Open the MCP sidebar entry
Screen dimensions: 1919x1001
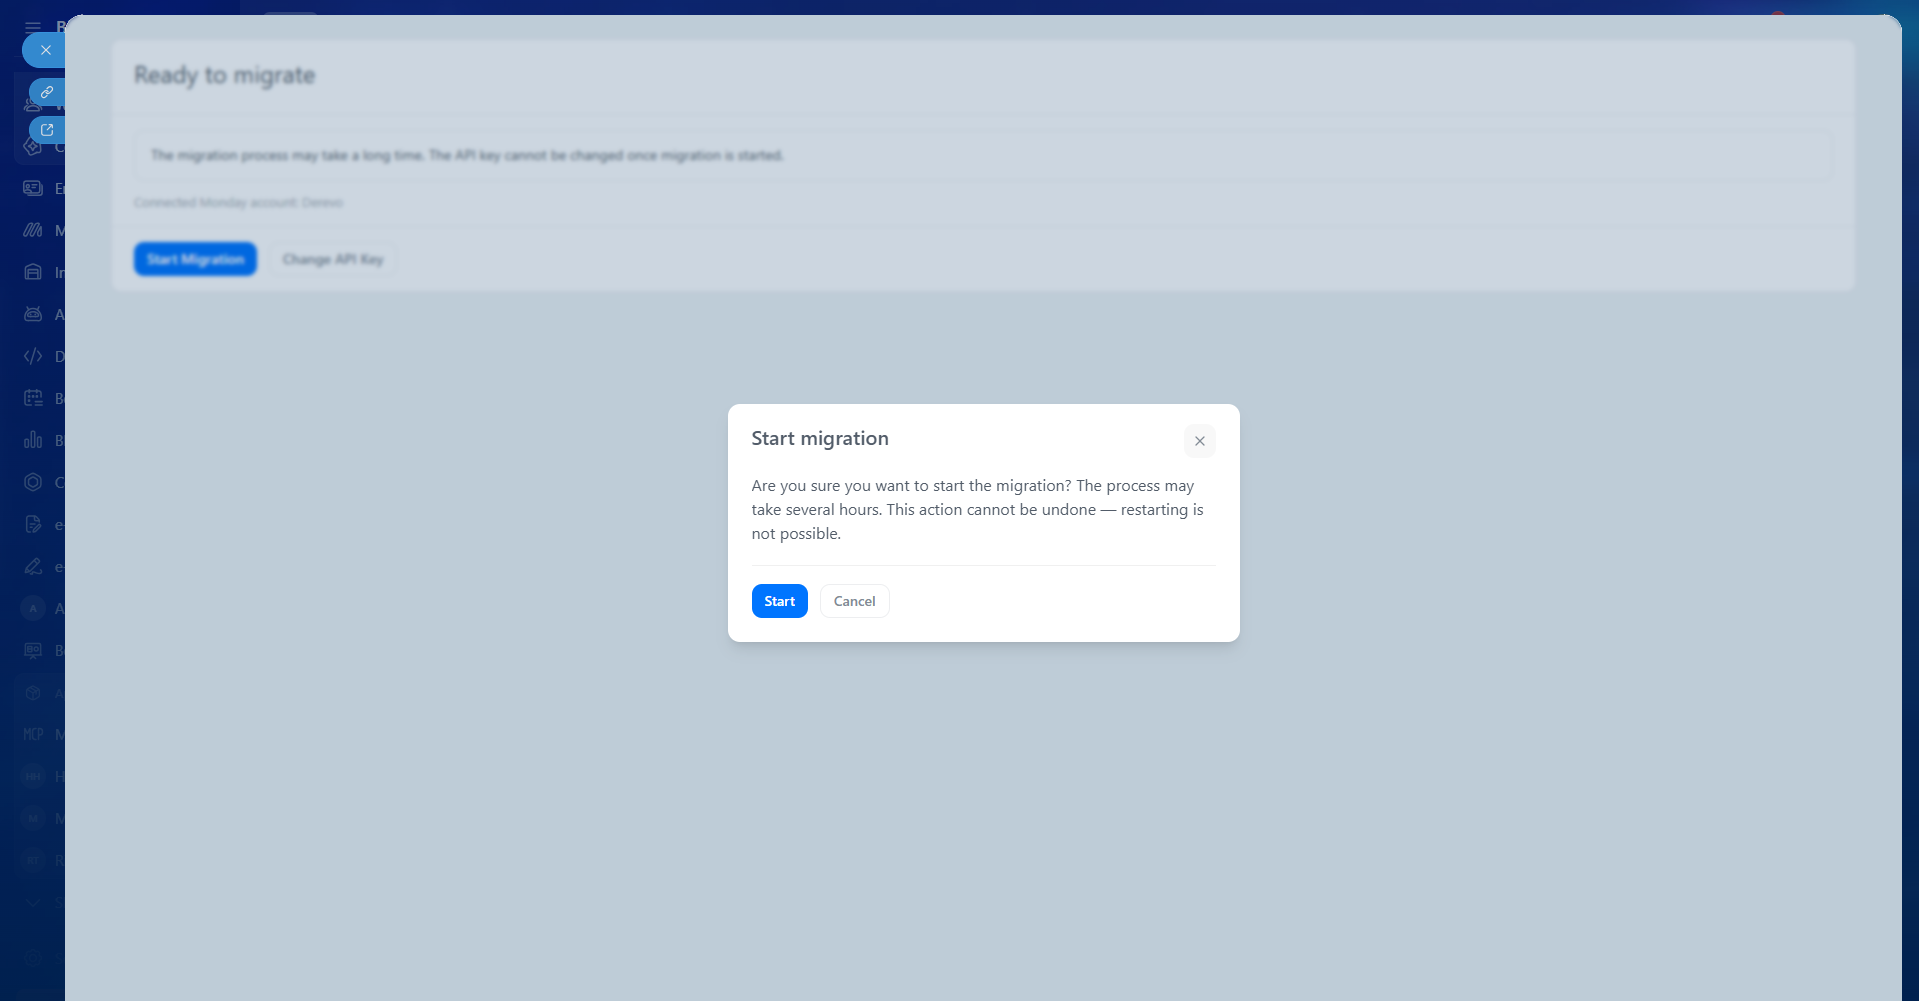[33, 734]
